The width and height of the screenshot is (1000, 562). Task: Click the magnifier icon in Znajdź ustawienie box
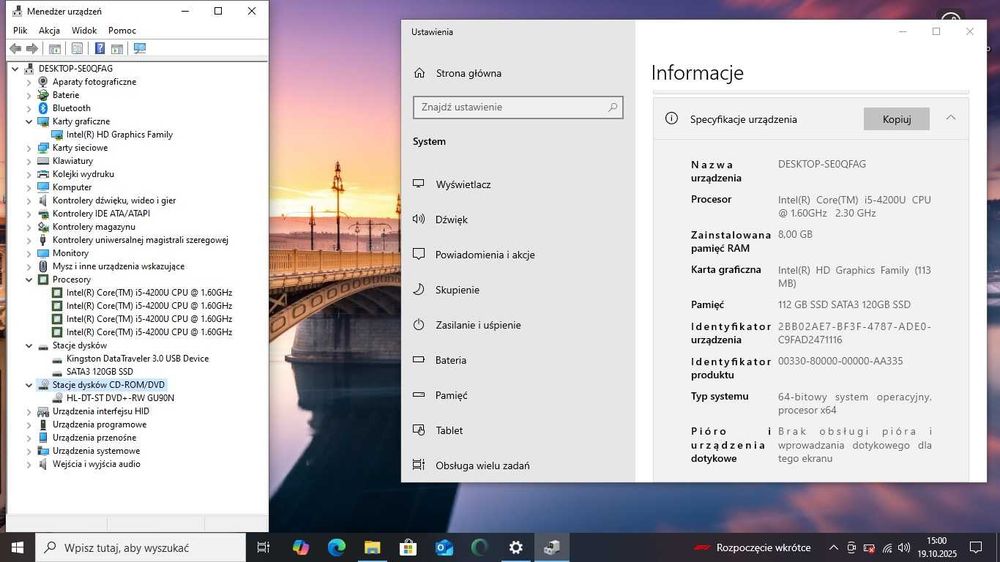coord(612,107)
